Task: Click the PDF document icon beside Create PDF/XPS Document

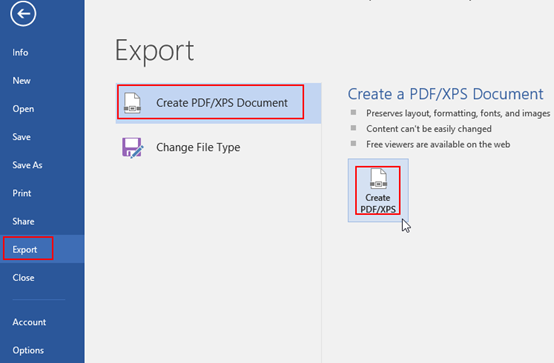Action: tap(132, 103)
